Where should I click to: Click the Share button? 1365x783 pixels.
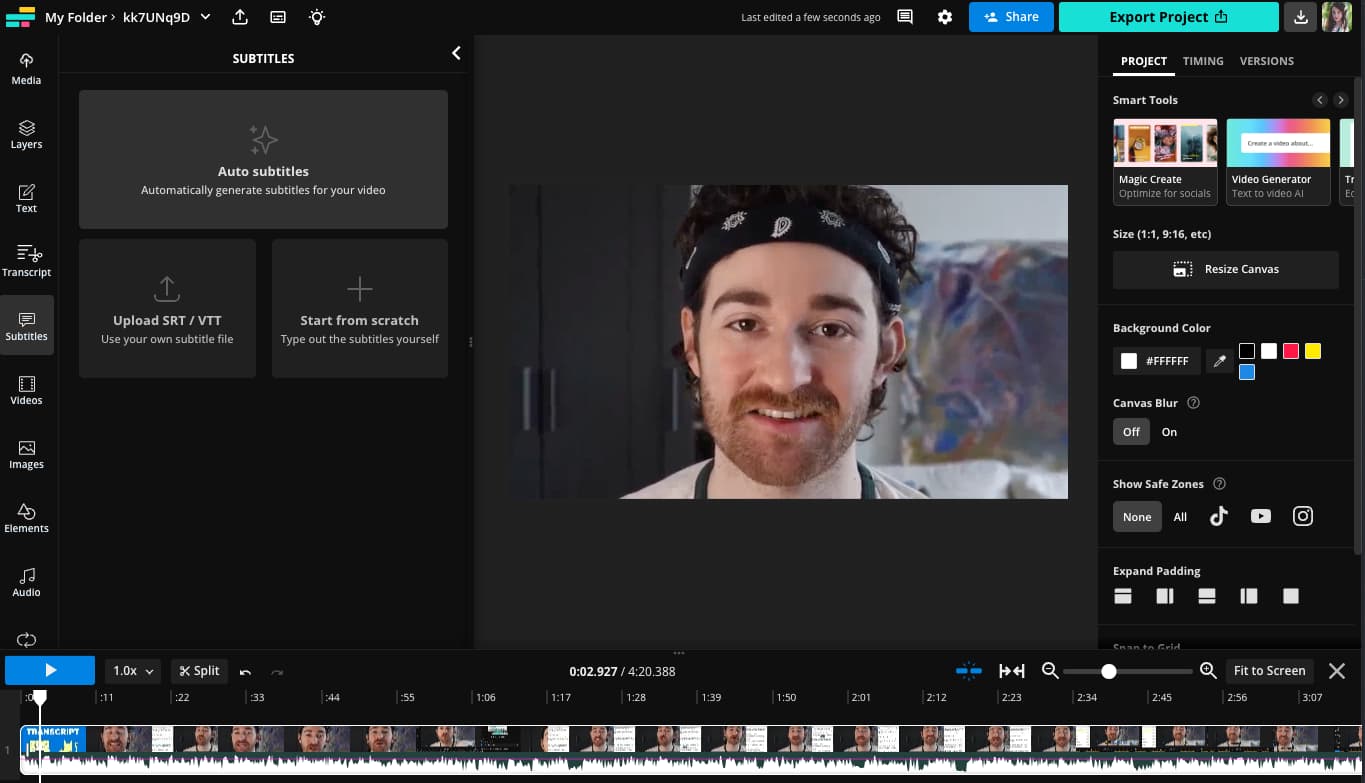click(x=1011, y=17)
